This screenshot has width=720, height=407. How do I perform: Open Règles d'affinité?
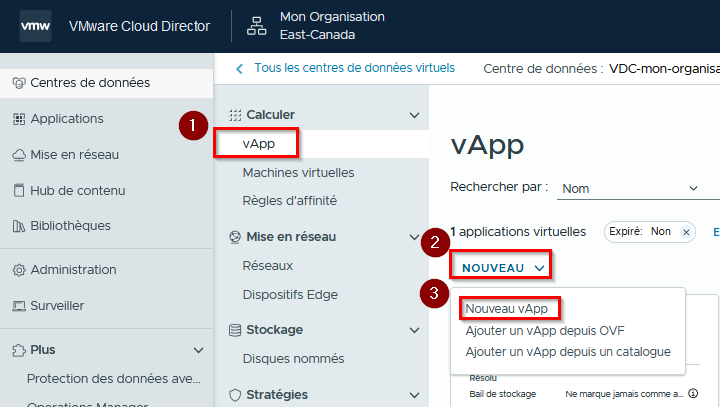tap(290, 201)
